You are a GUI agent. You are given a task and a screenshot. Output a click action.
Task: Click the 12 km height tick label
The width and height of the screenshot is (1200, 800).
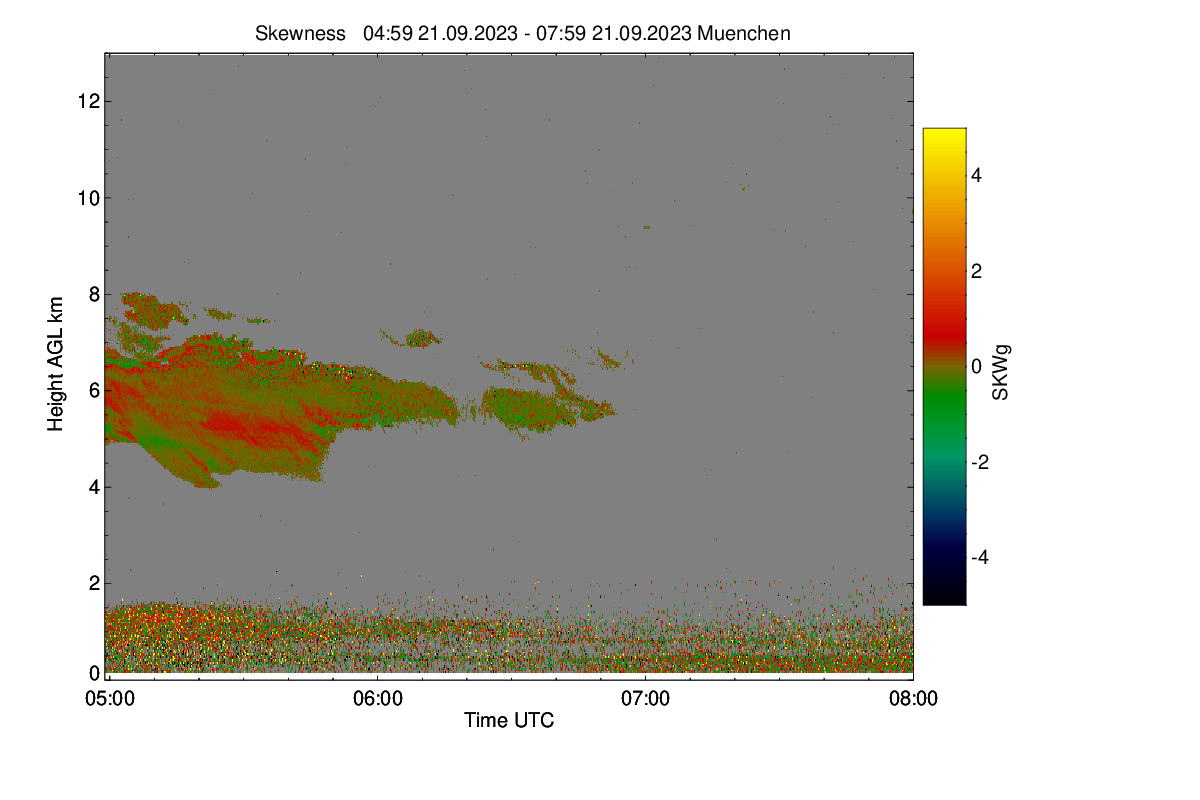88,101
